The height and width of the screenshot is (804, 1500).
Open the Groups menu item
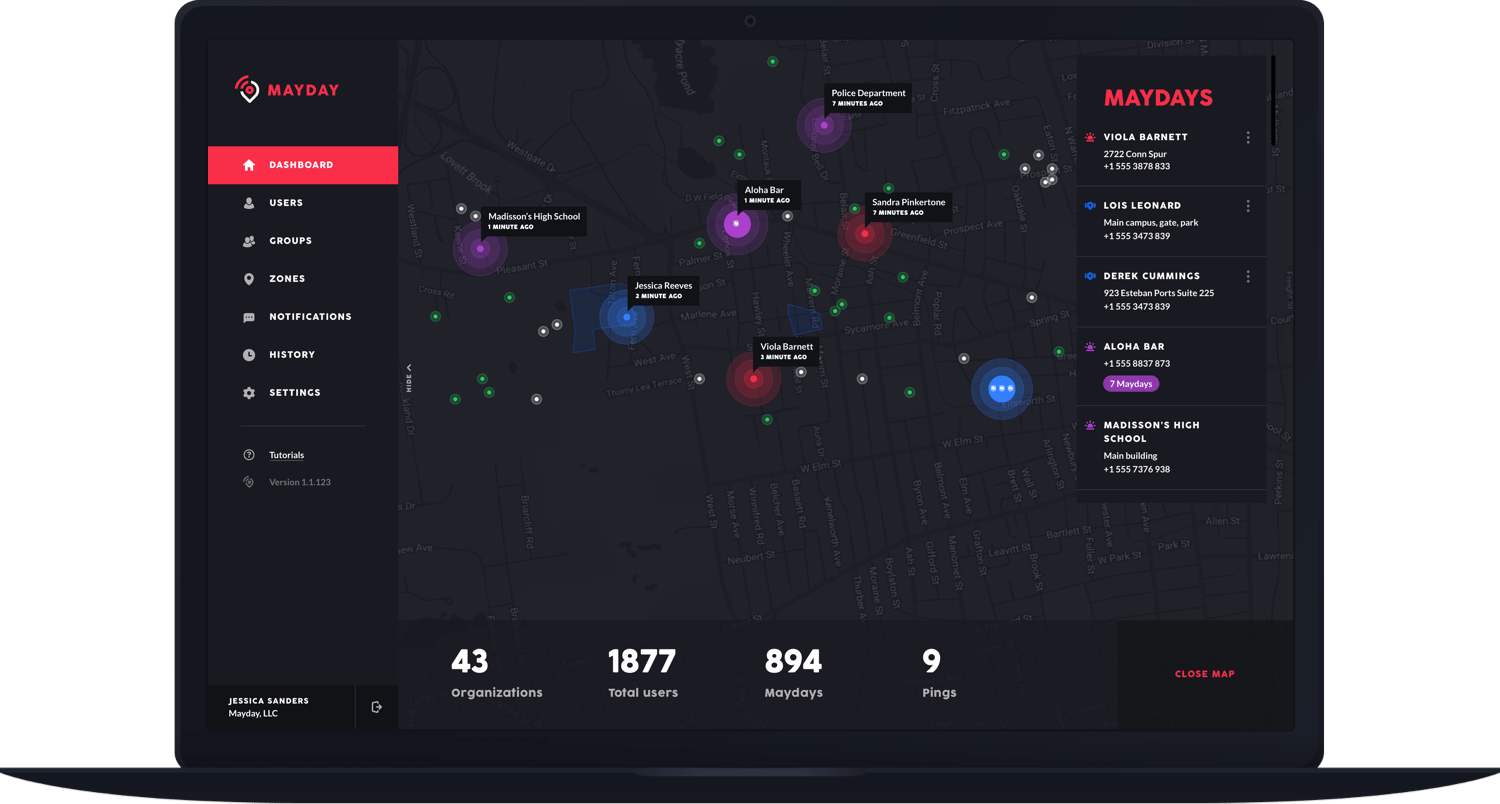pyautogui.click(x=290, y=241)
